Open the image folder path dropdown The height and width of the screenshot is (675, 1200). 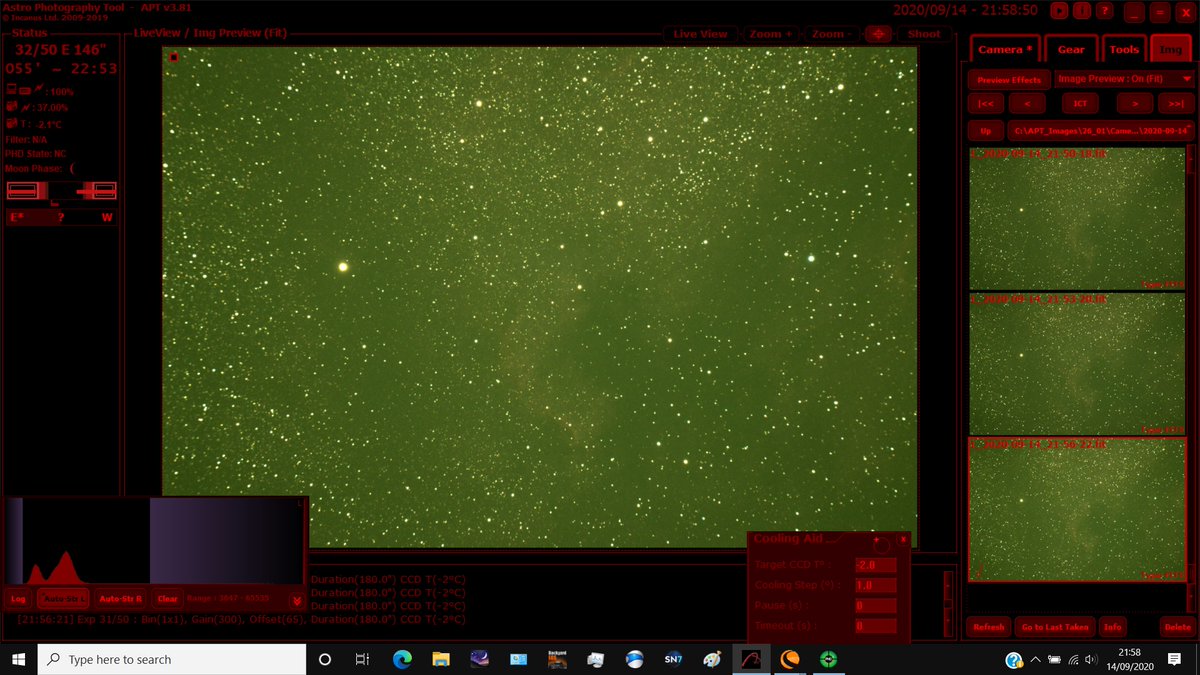point(1101,131)
